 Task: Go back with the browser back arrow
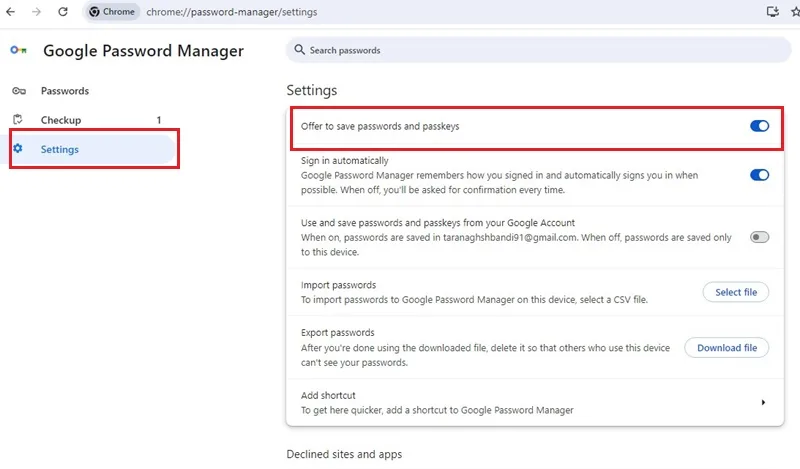click(x=10, y=11)
